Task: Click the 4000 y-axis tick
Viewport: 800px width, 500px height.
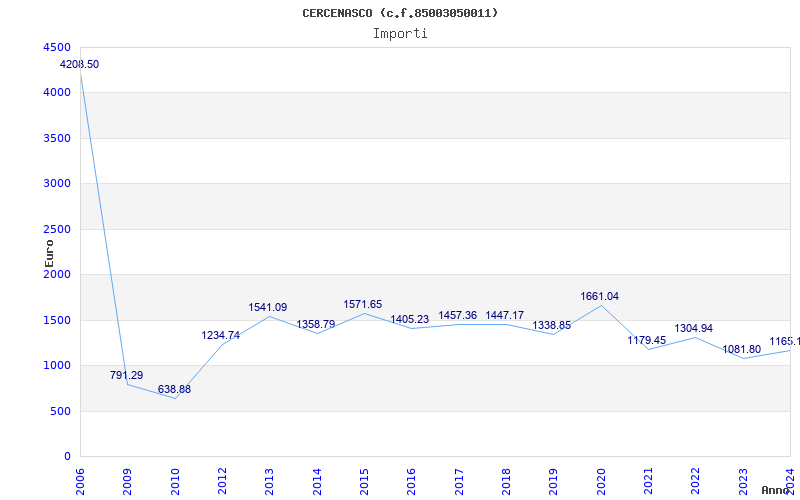Action: (x=57, y=93)
